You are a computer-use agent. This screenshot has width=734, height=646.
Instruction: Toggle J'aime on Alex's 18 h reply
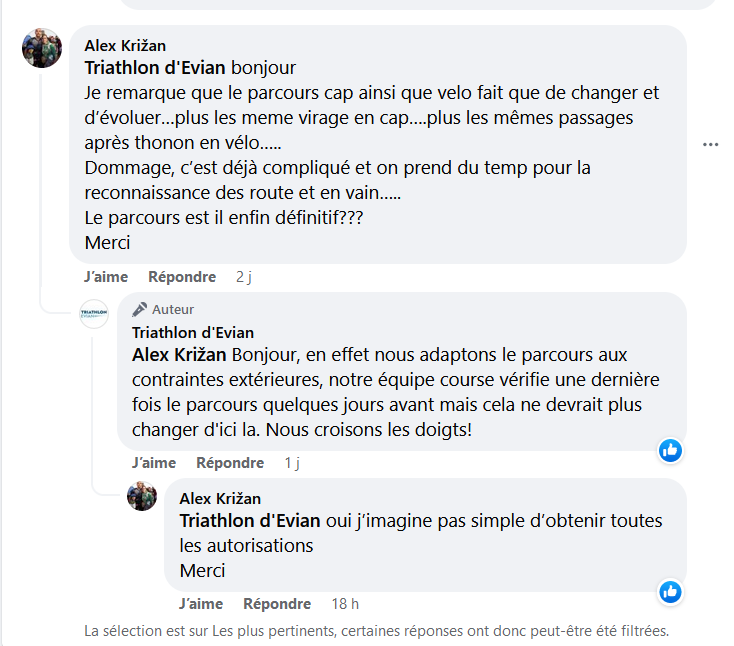pyautogui.click(x=201, y=604)
